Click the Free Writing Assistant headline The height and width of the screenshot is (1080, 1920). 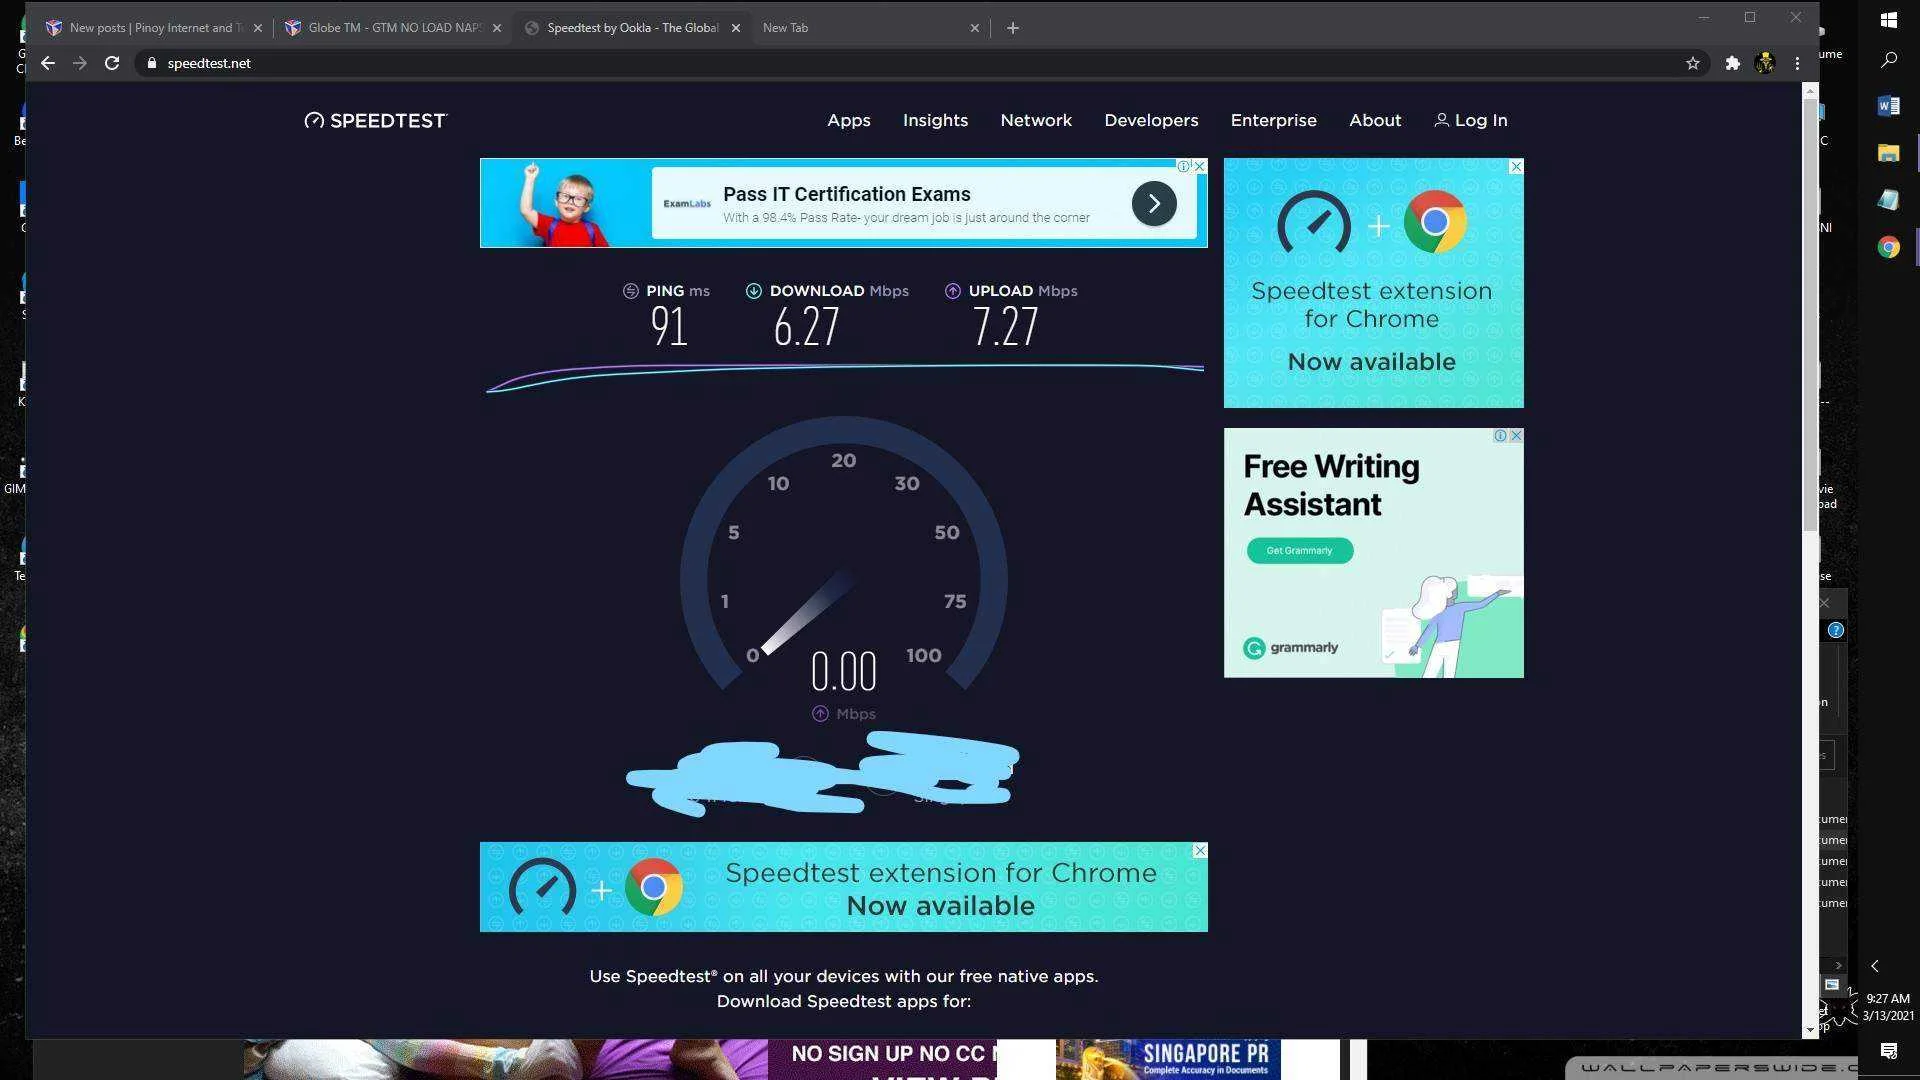coord(1331,485)
